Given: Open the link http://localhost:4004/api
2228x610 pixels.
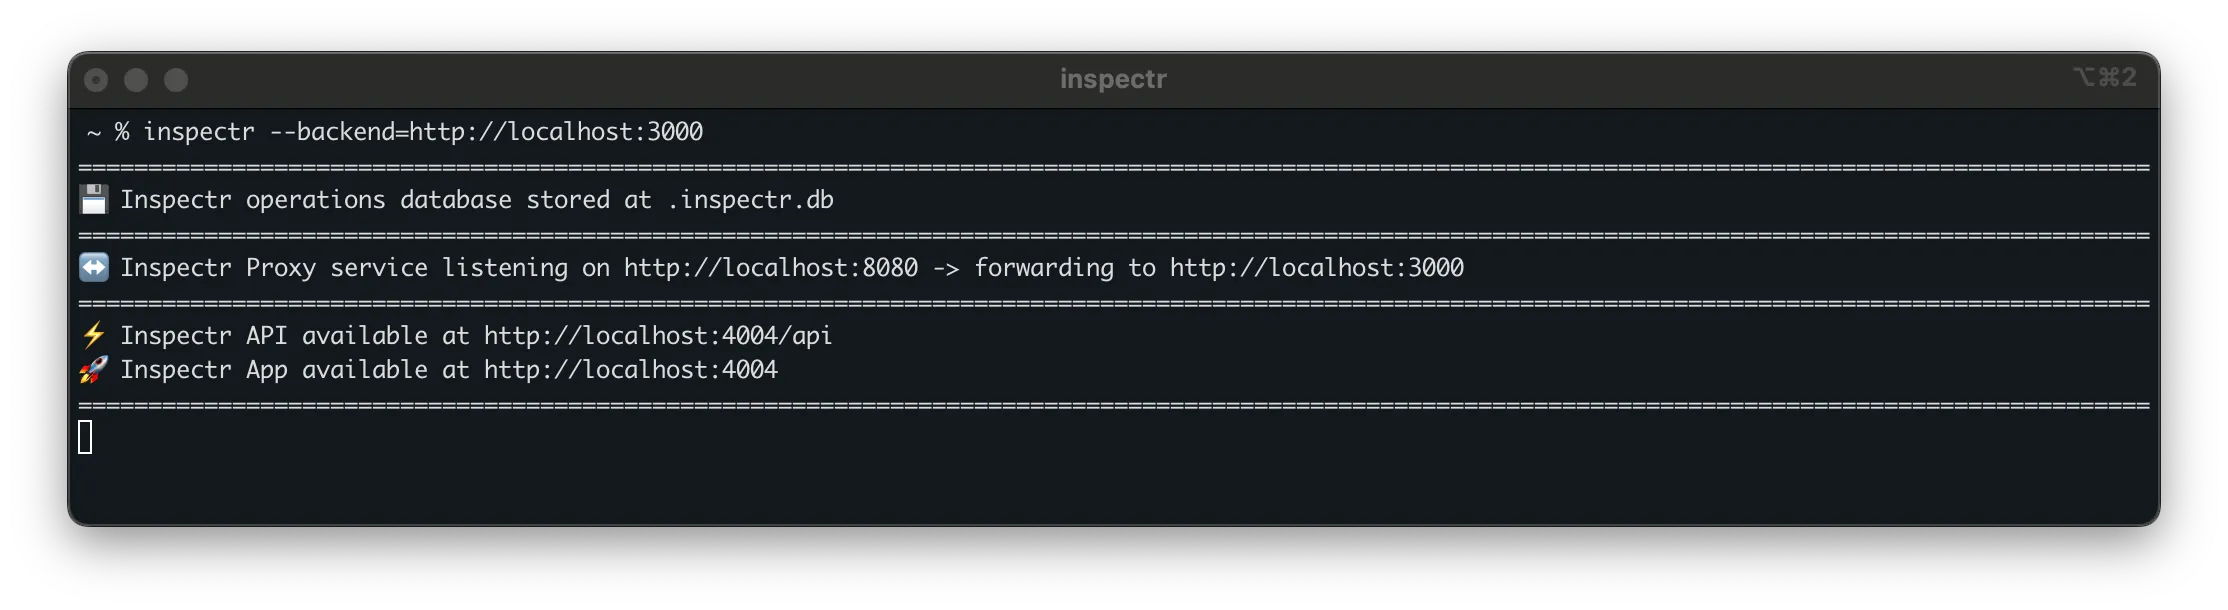Looking at the screenshot, I should pos(656,335).
